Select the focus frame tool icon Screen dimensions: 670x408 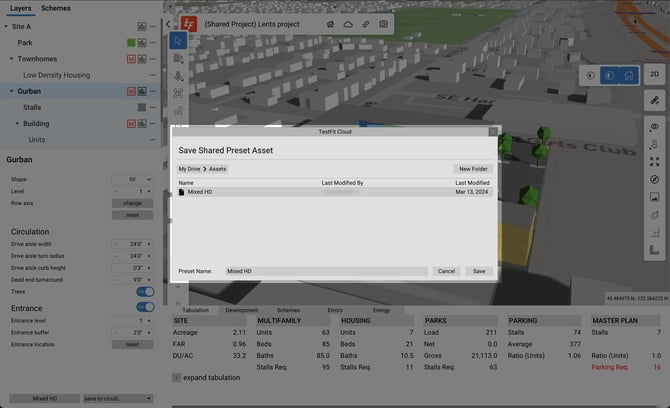point(178,94)
